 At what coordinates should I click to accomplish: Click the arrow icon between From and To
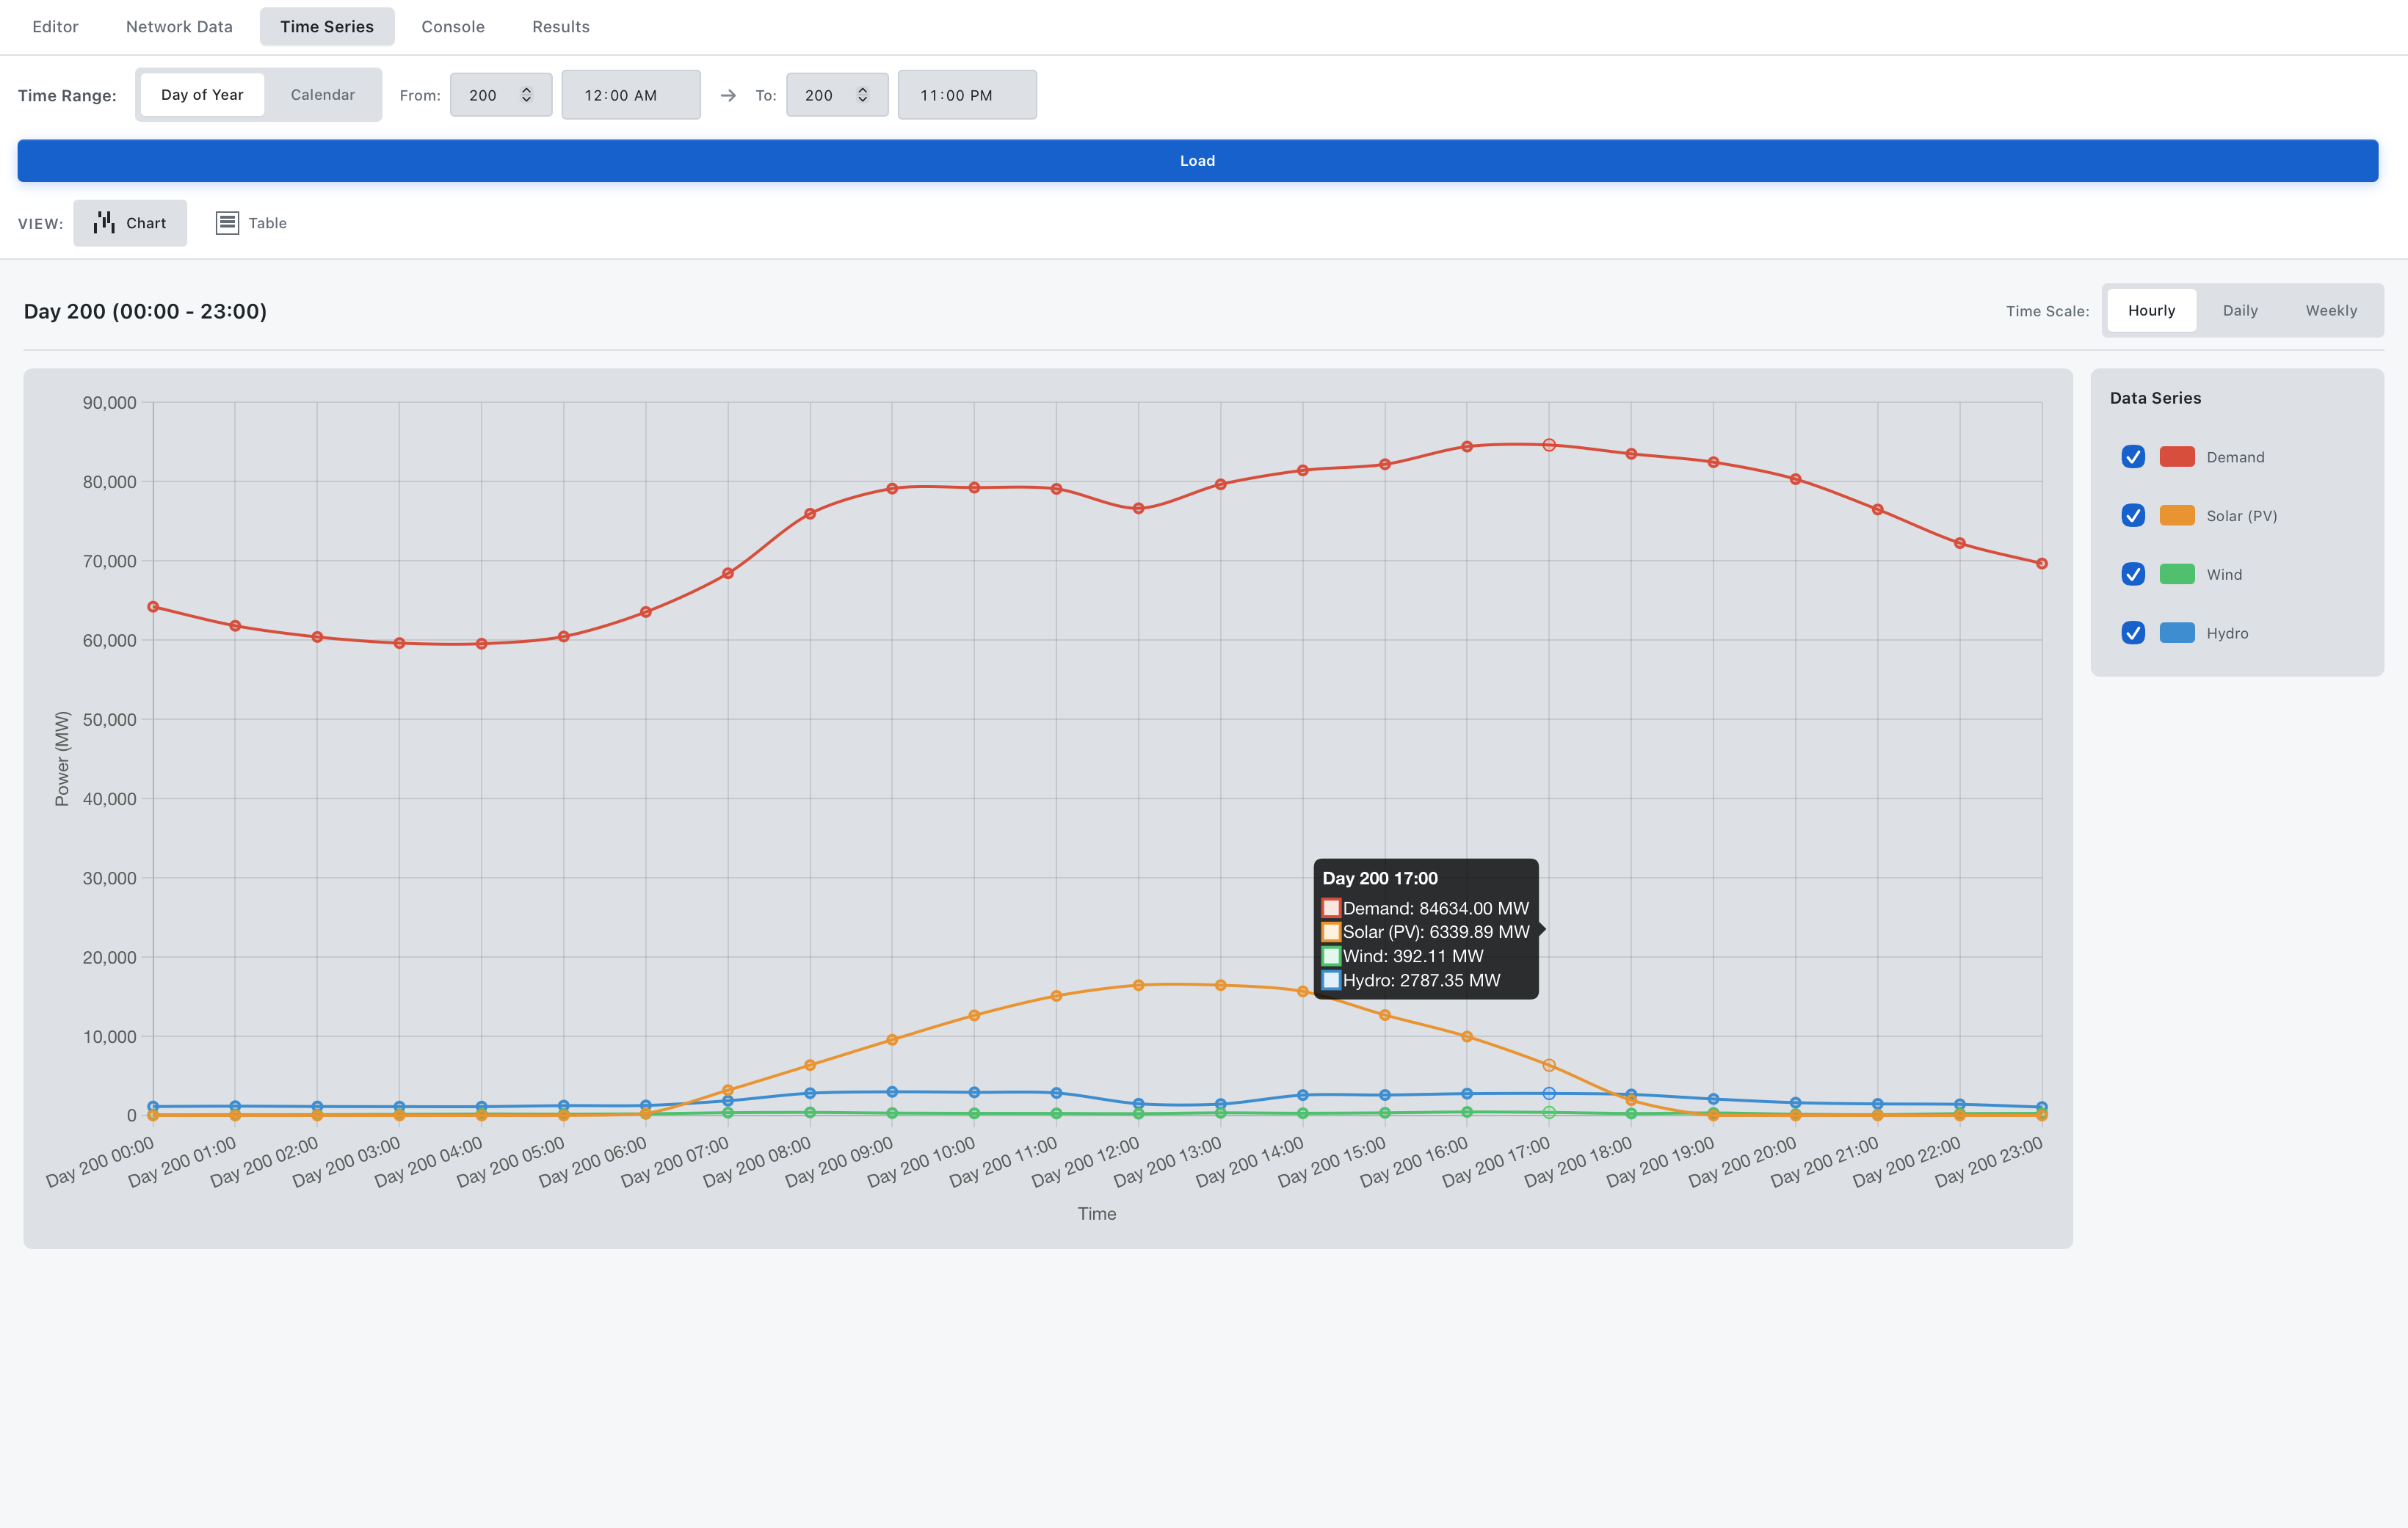point(728,95)
